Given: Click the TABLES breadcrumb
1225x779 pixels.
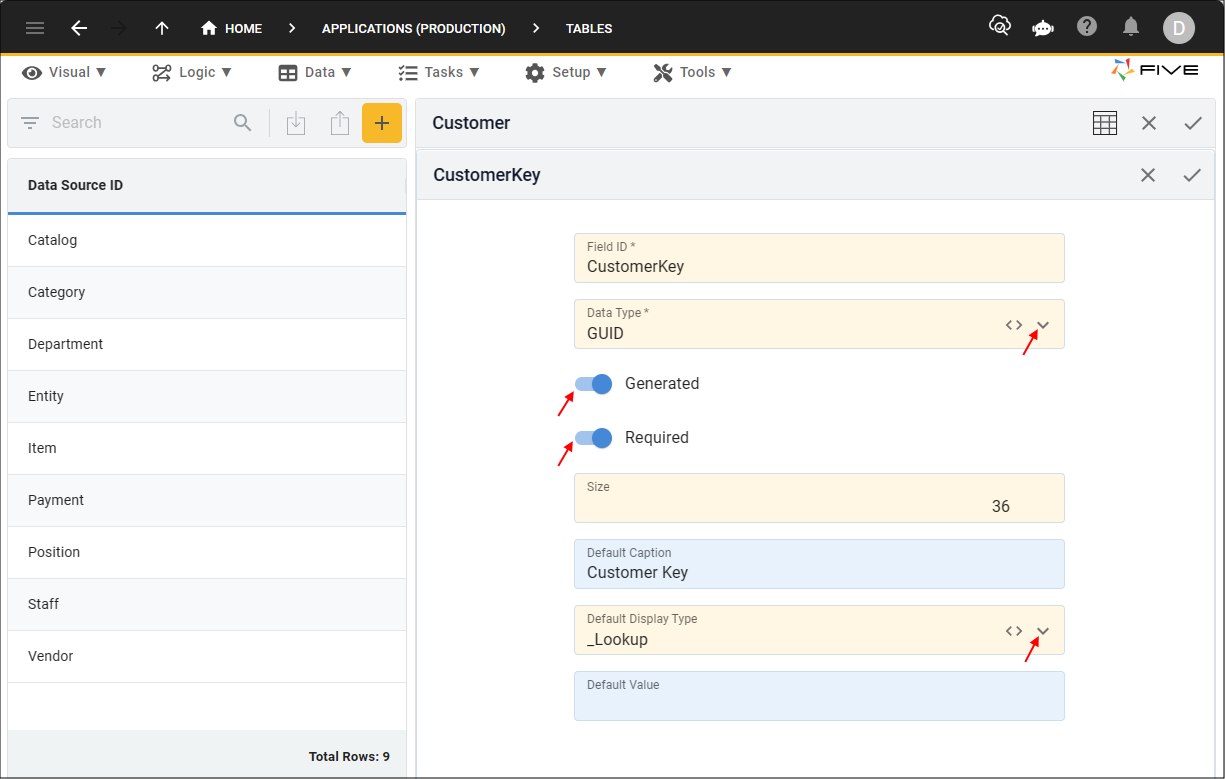Looking at the screenshot, I should click(589, 28).
